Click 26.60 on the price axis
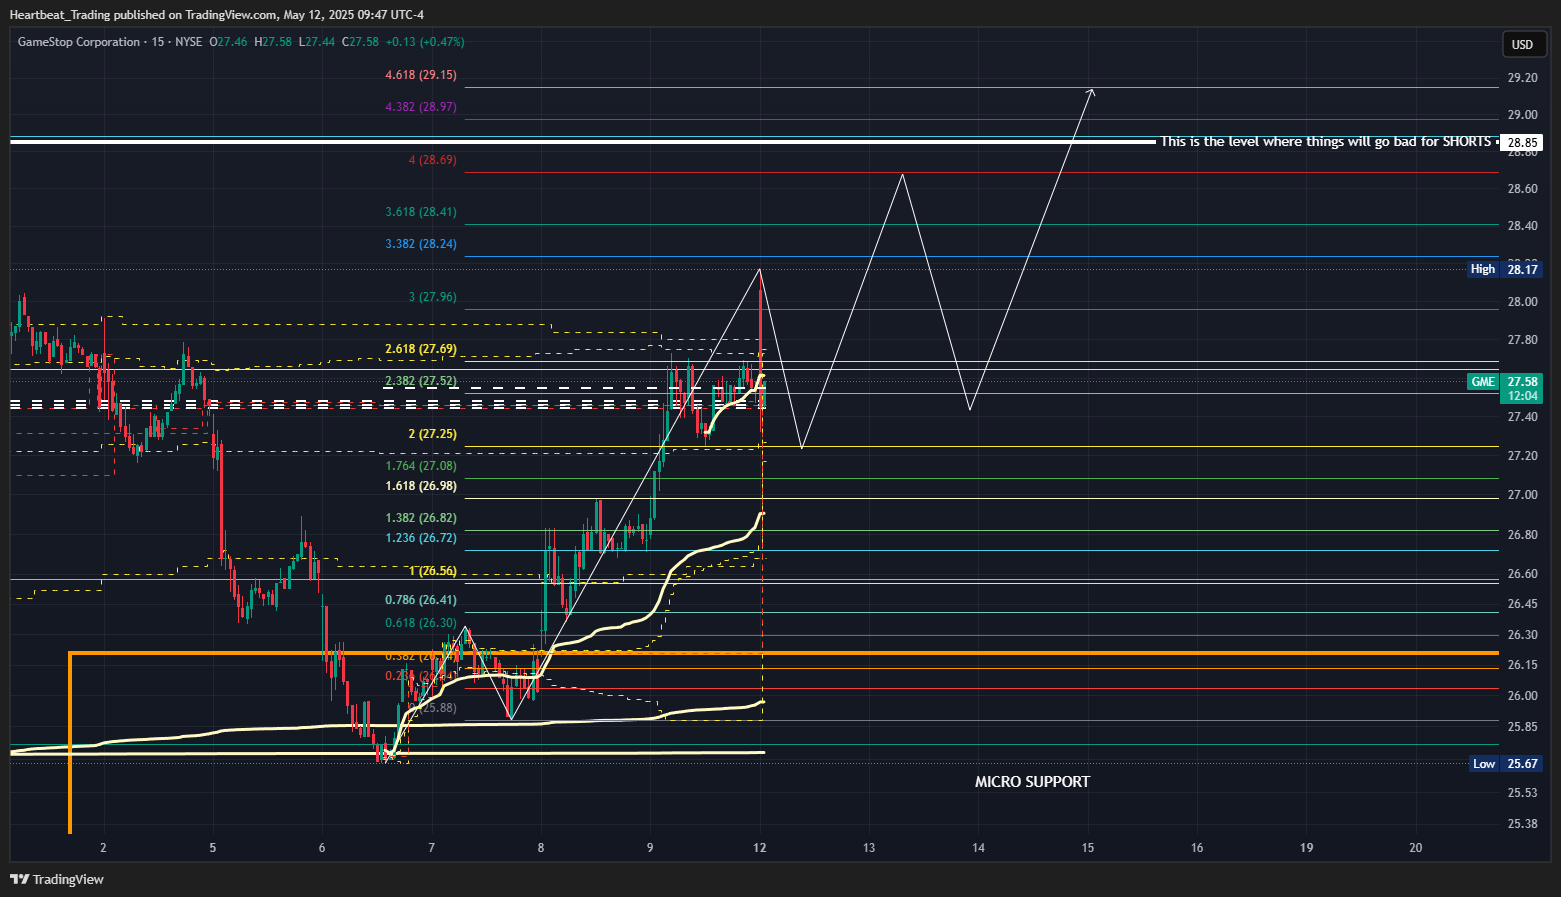 click(1522, 574)
